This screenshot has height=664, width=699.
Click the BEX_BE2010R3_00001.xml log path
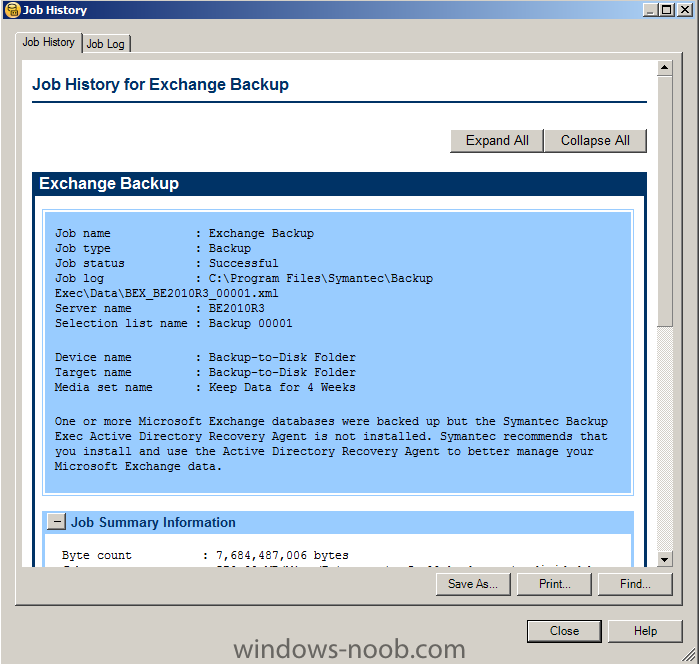click(167, 293)
